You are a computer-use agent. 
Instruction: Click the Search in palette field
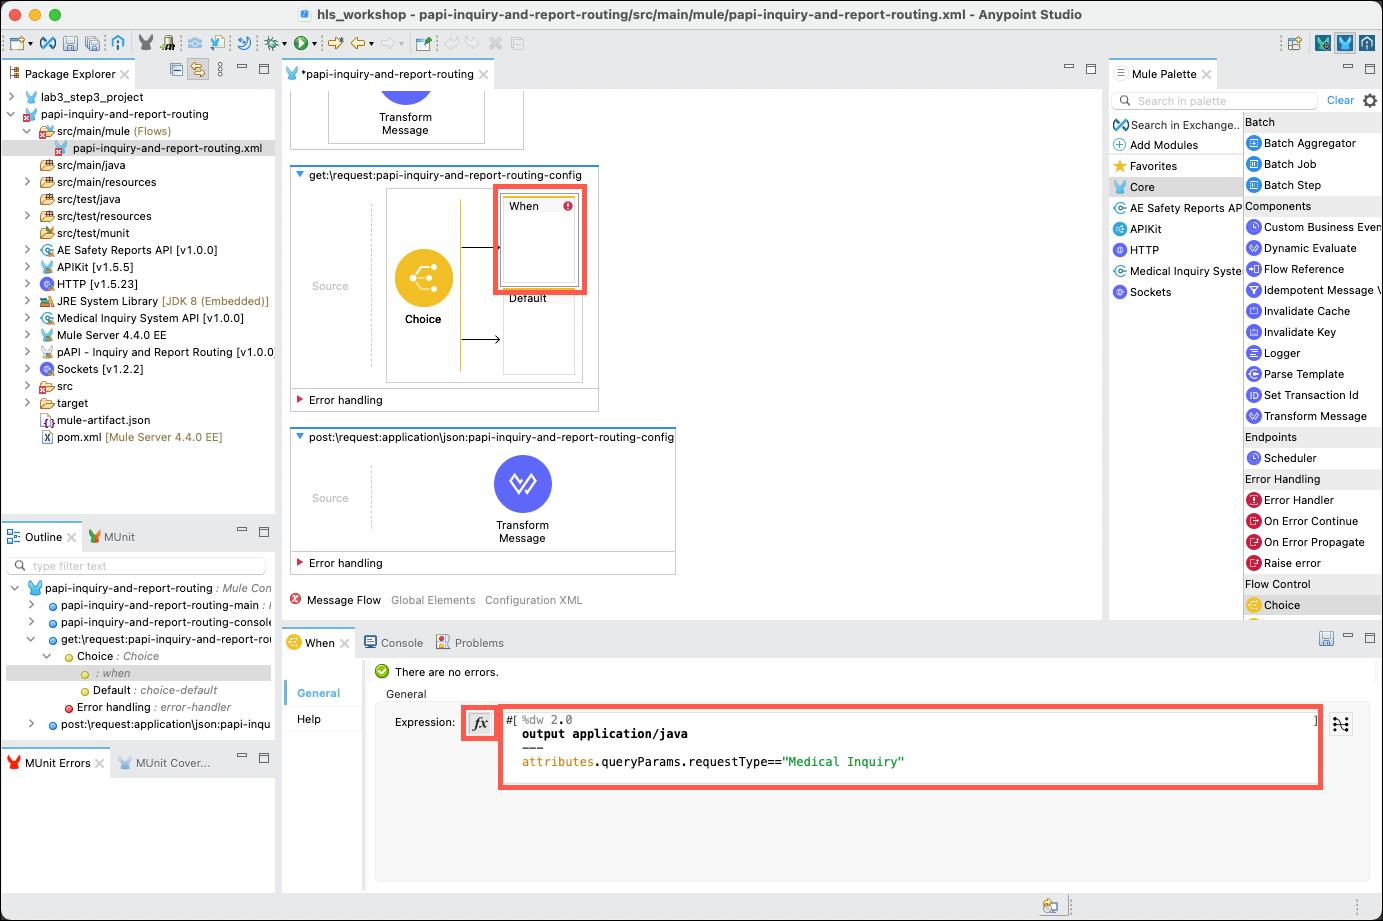click(1215, 100)
